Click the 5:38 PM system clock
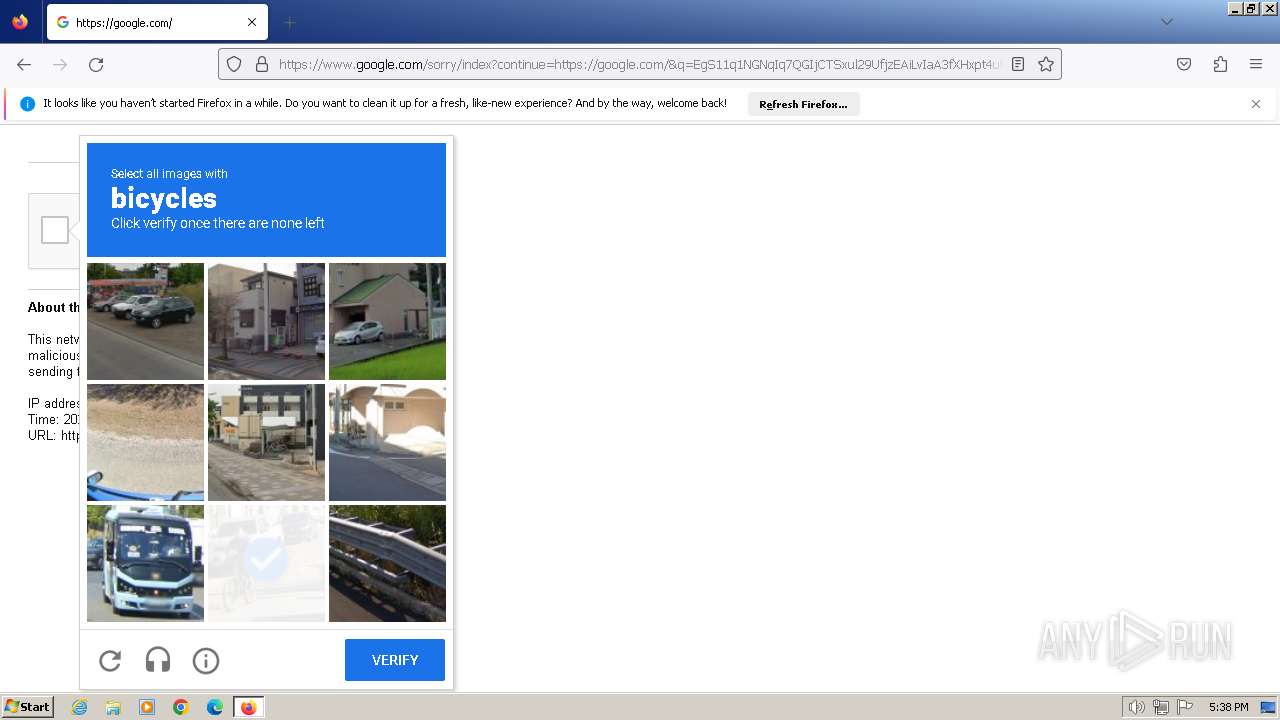Viewport: 1280px width, 720px height. click(x=1228, y=707)
